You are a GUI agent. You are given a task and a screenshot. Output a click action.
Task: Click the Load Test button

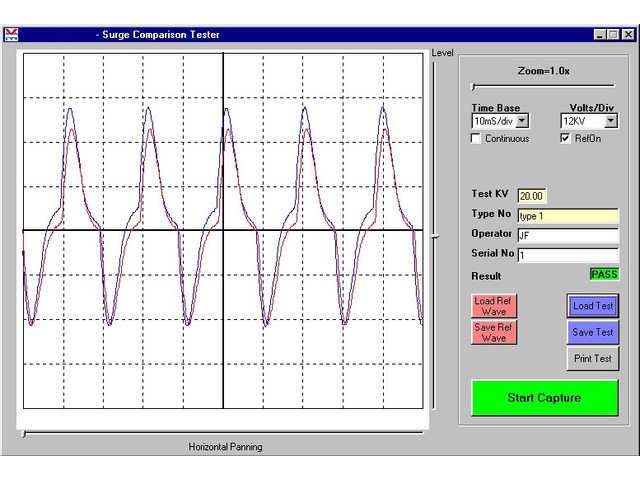coord(593,306)
